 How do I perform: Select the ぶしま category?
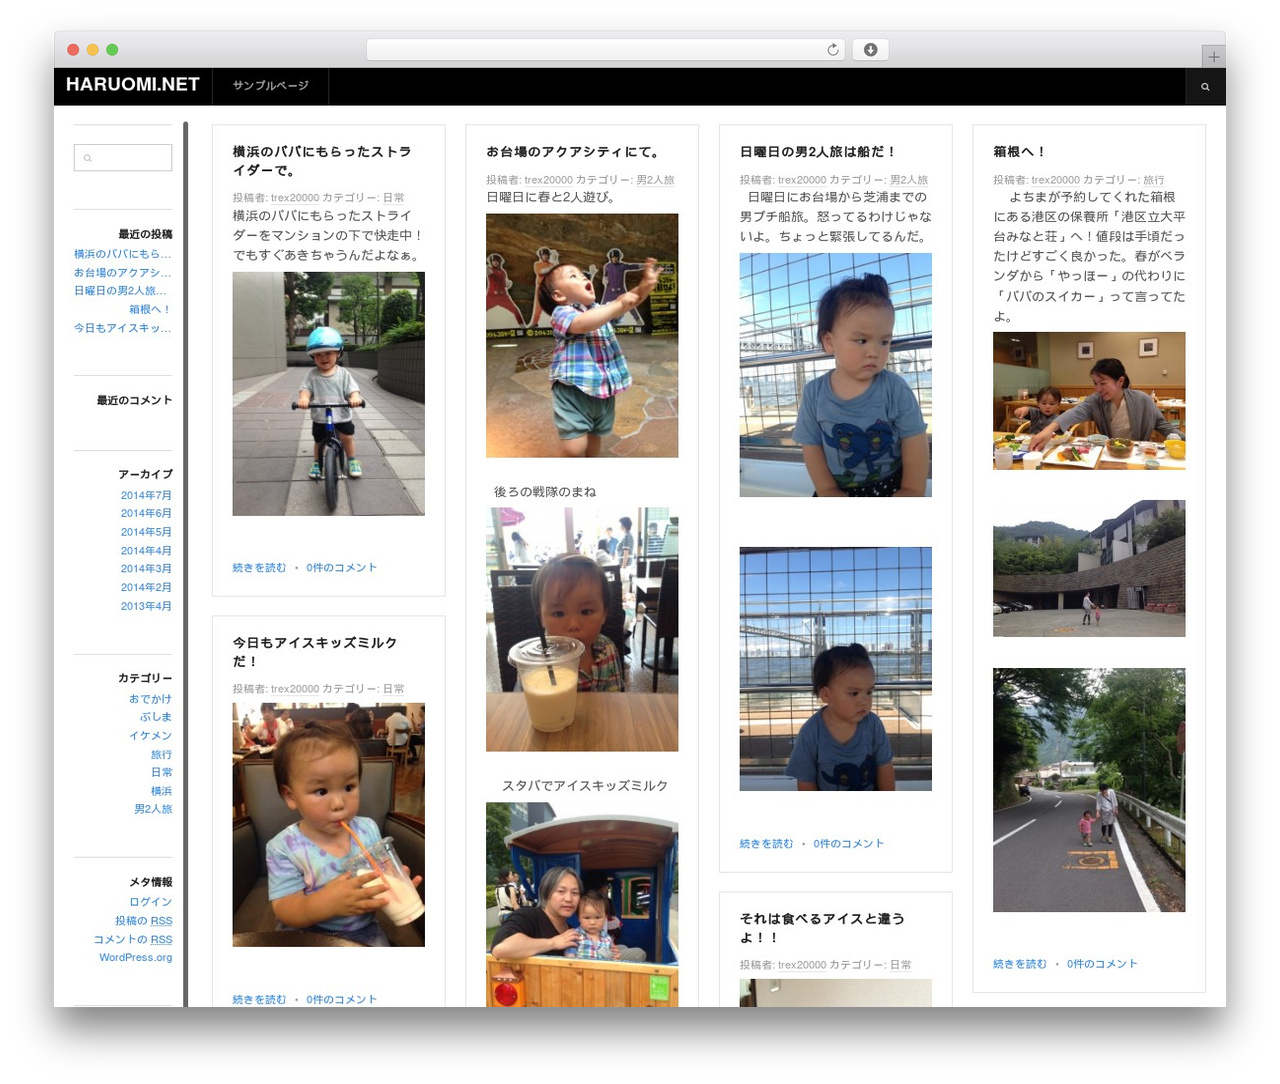click(156, 717)
